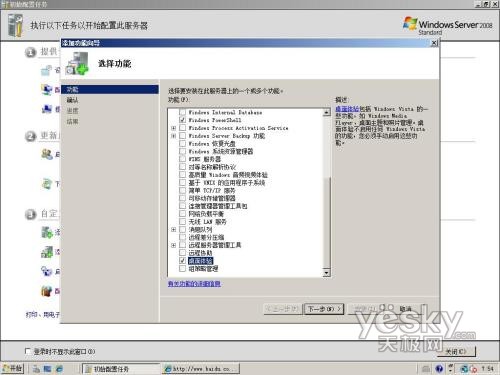The width and height of the screenshot is (500, 375).
Task: Click the network computers icon under step 1
Action: click(47, 89)
